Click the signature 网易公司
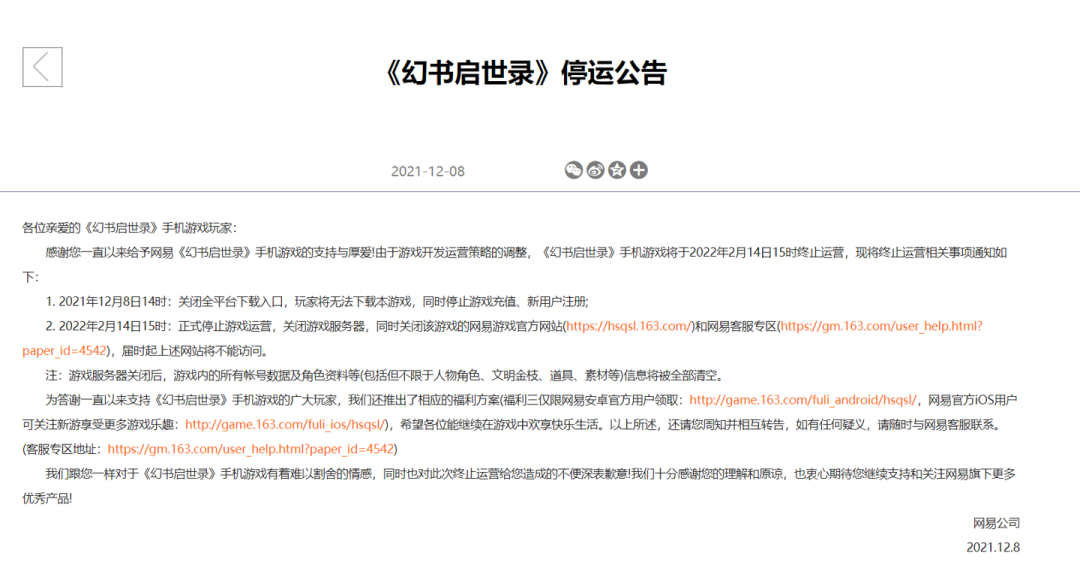 [x=996, y=523]
